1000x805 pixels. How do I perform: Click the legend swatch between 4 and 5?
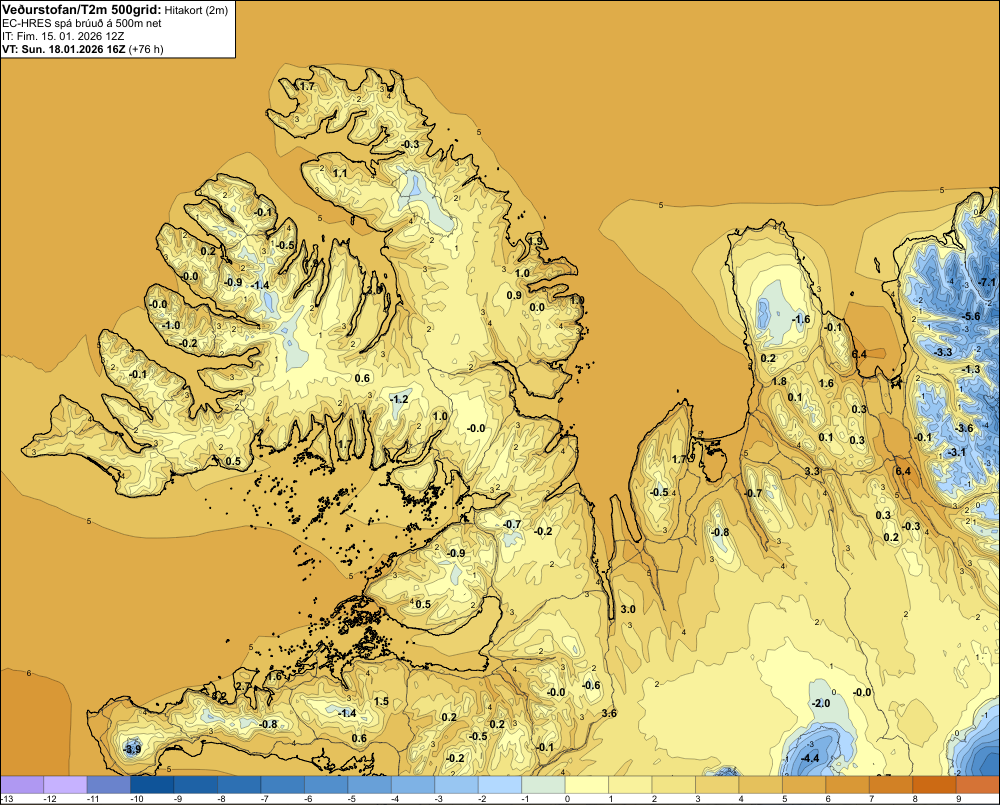tap(761, 785)
